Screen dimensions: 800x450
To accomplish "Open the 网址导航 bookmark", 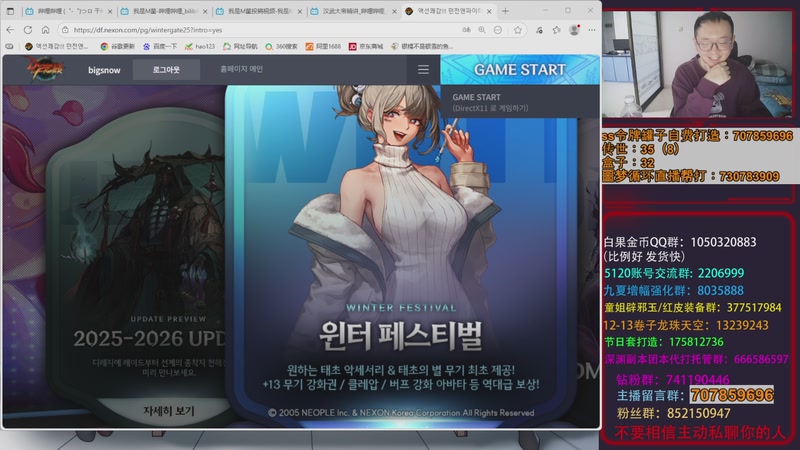I will 240,46.
